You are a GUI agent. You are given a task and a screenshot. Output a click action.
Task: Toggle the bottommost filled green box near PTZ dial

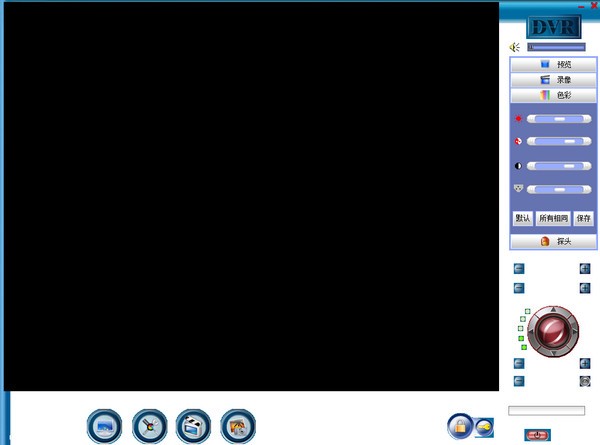click(x=524, y=347)
